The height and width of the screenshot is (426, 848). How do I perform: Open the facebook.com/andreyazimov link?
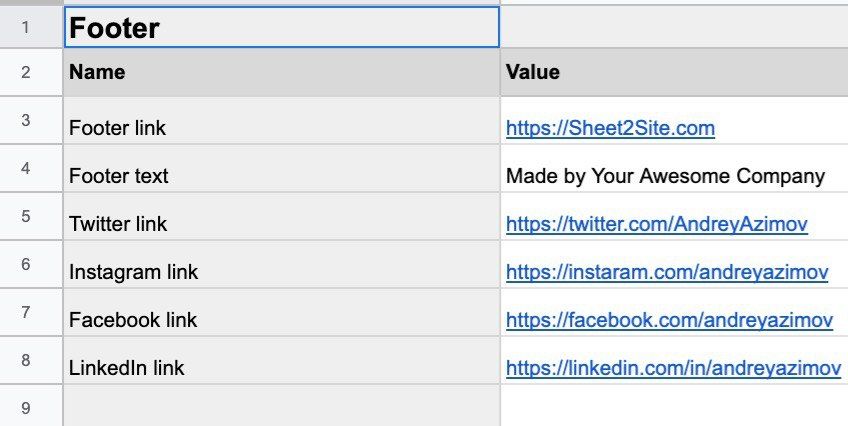(669, 320)
